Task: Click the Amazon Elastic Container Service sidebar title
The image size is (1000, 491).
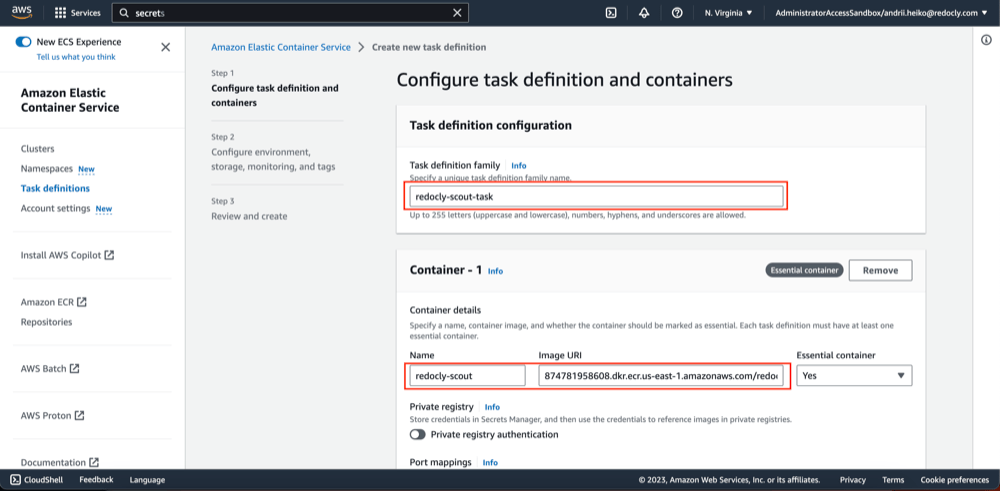Action: click(70, 100)
